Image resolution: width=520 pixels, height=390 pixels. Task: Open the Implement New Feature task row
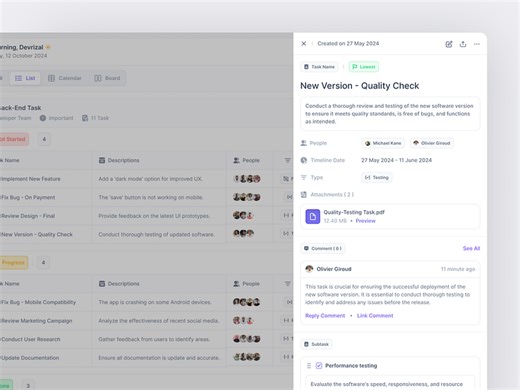(31, 179)
